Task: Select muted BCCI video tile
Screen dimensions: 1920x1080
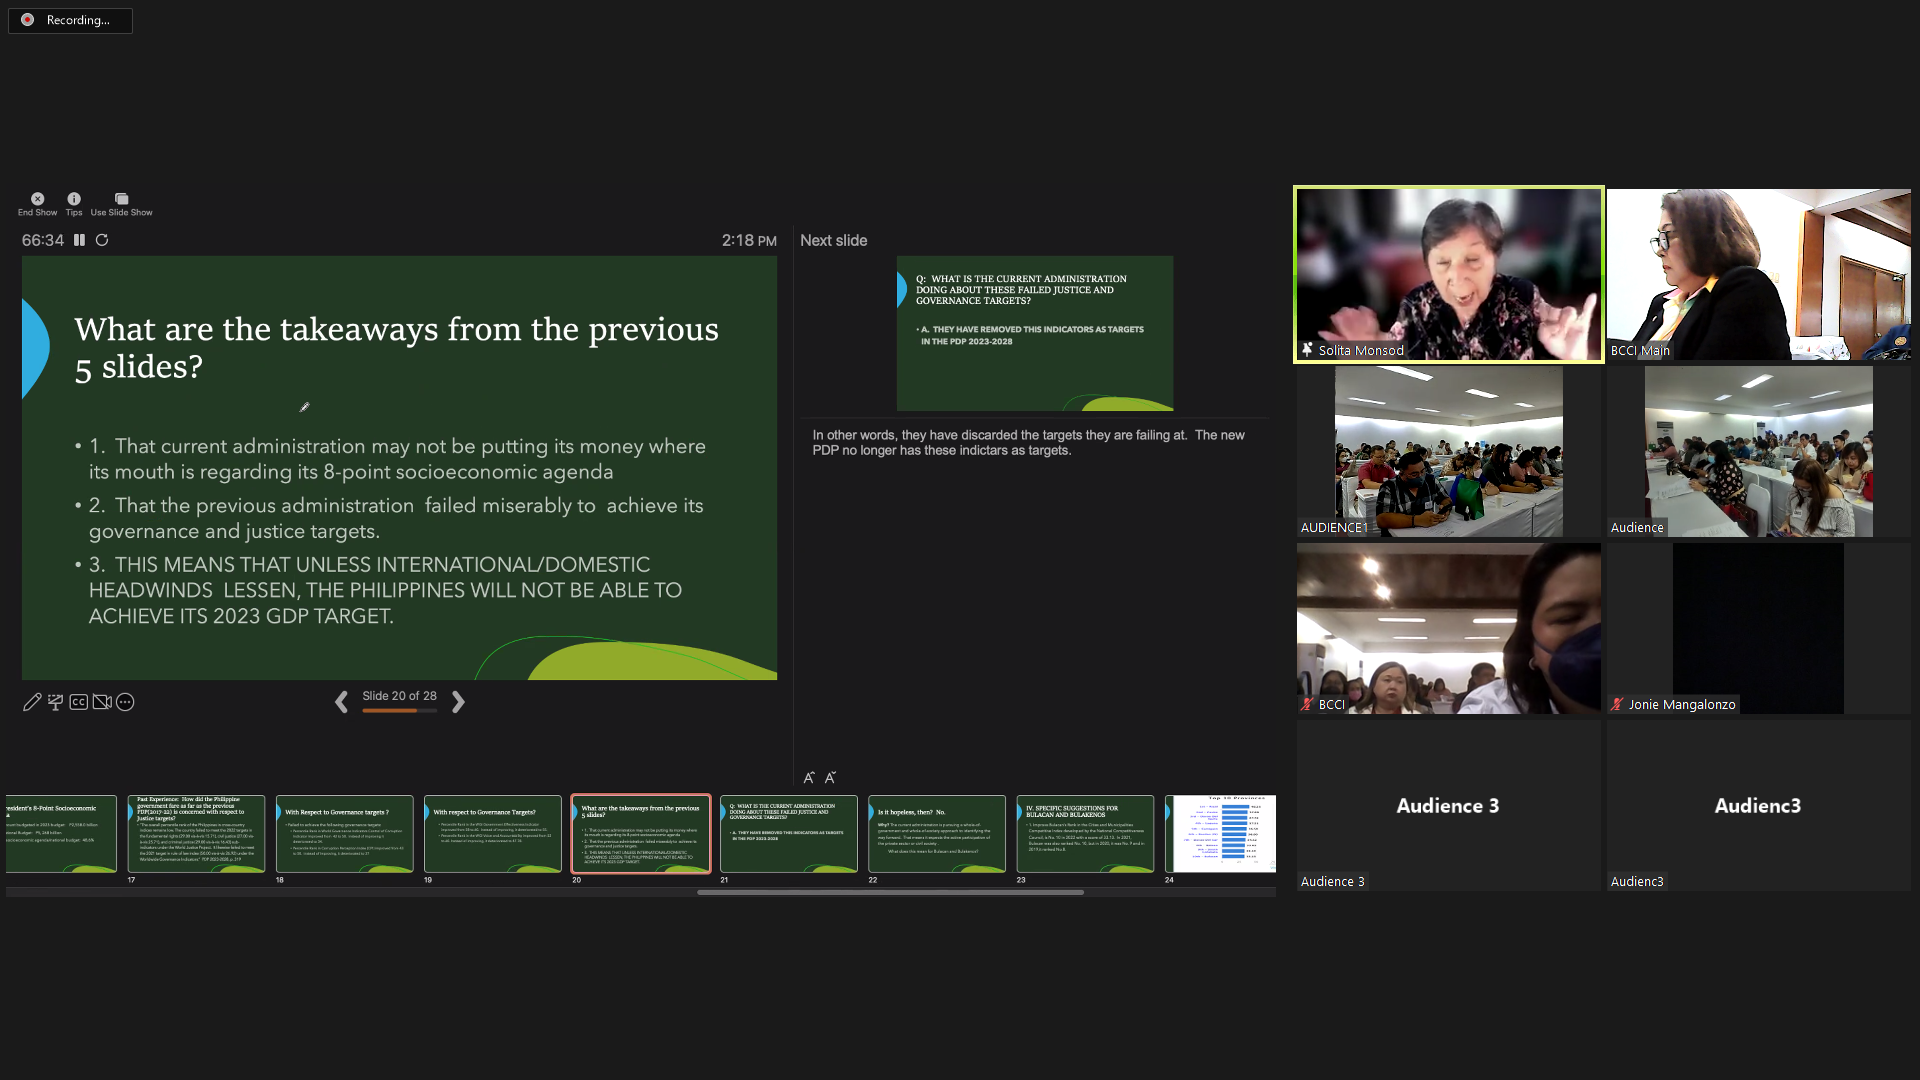Action: coord(1449,628)
